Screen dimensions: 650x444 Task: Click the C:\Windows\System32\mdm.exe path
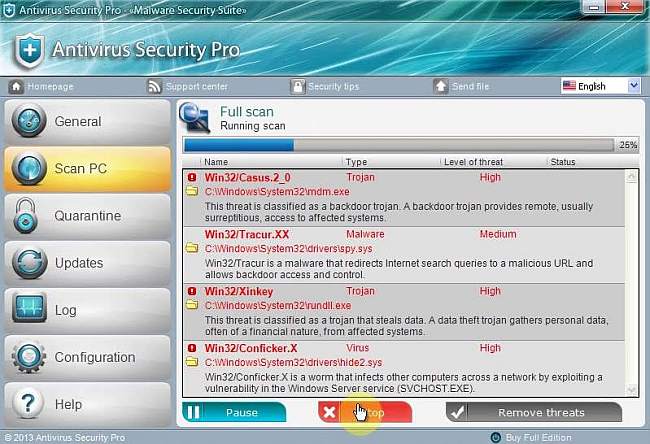tap(277, 192)
